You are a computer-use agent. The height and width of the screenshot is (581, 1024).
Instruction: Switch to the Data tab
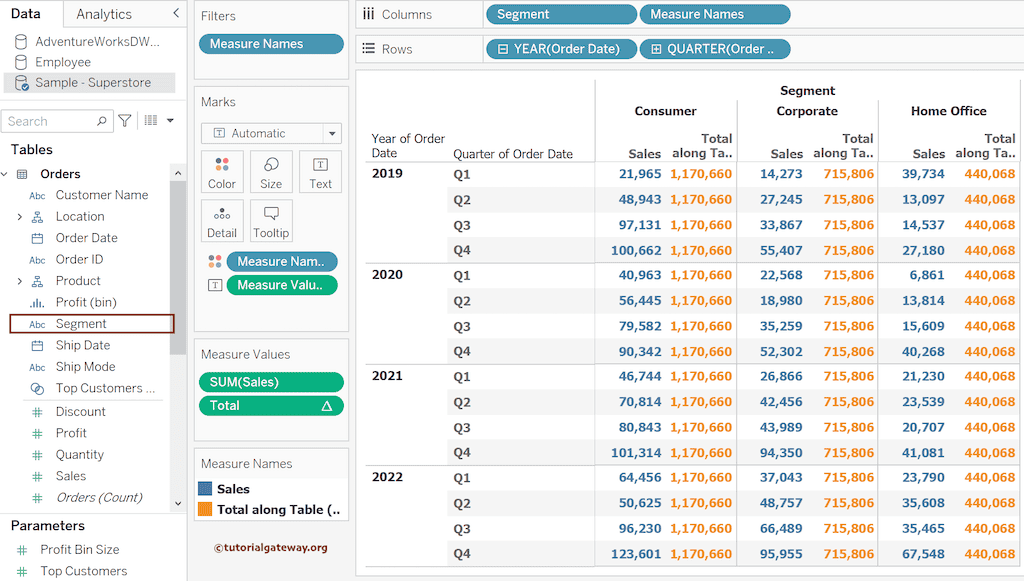[x=26, y=14]
